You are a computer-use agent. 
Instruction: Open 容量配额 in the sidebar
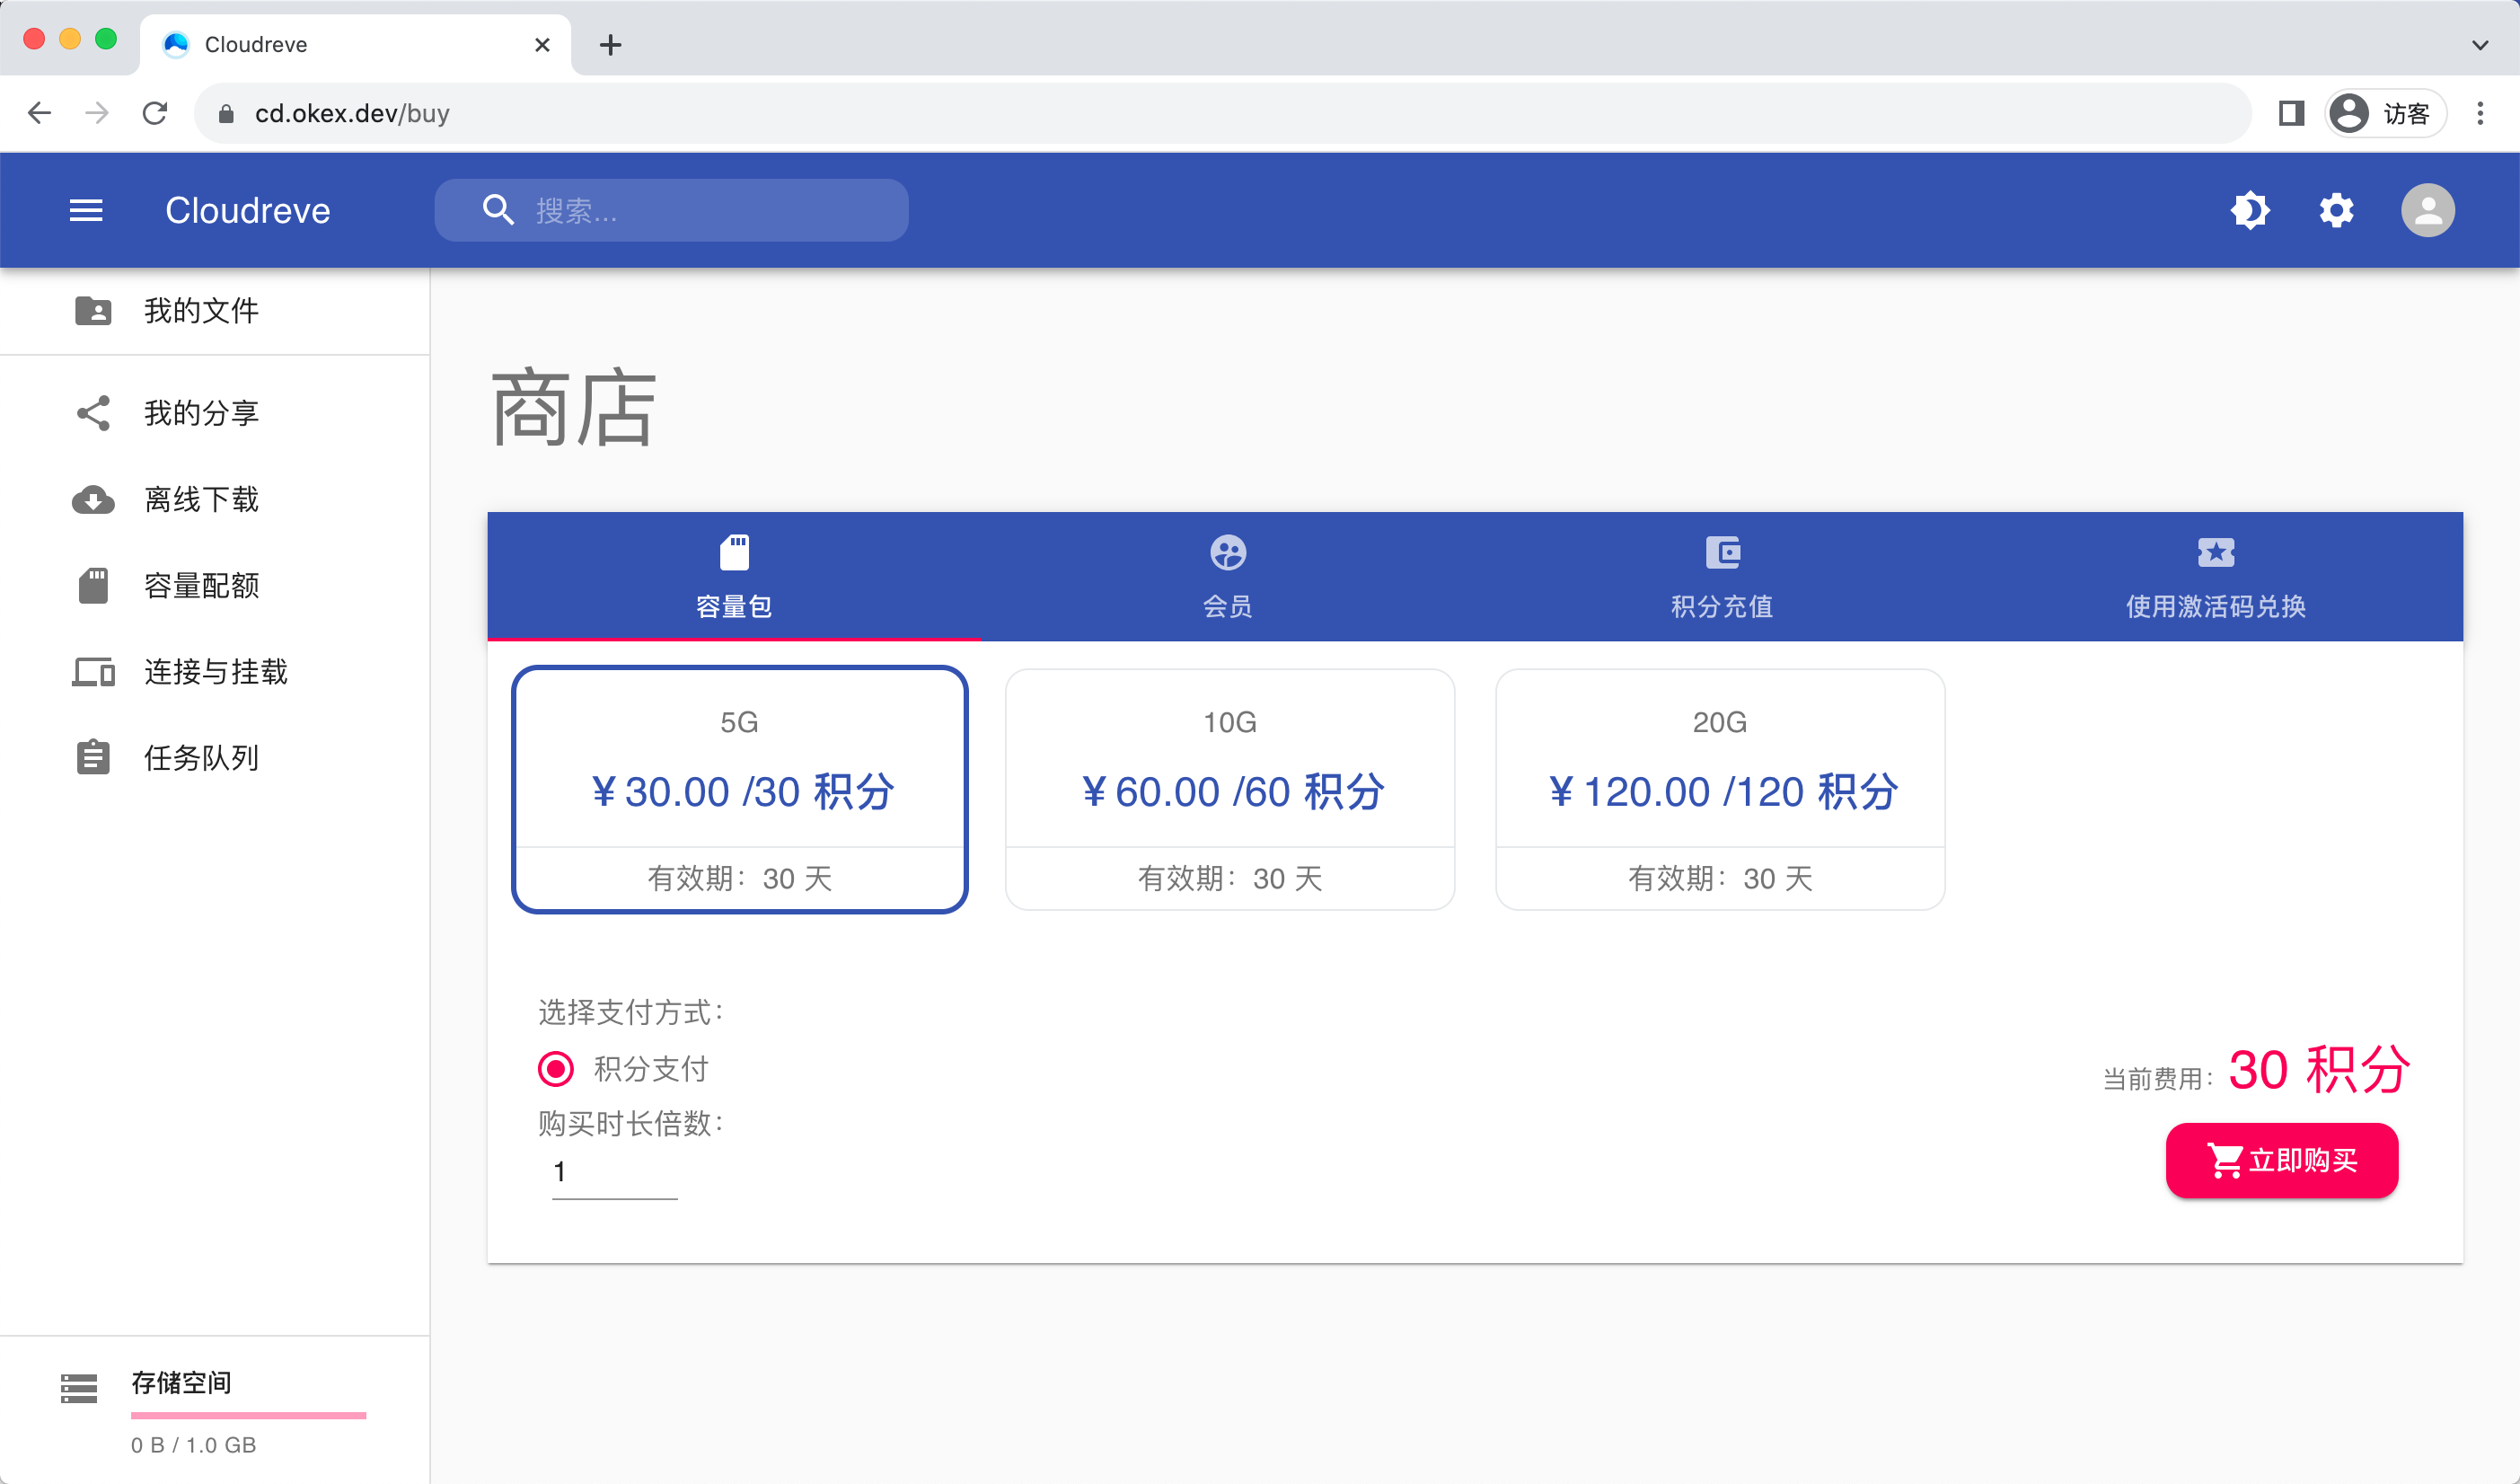pyautogui.click(x=215, y=586)
